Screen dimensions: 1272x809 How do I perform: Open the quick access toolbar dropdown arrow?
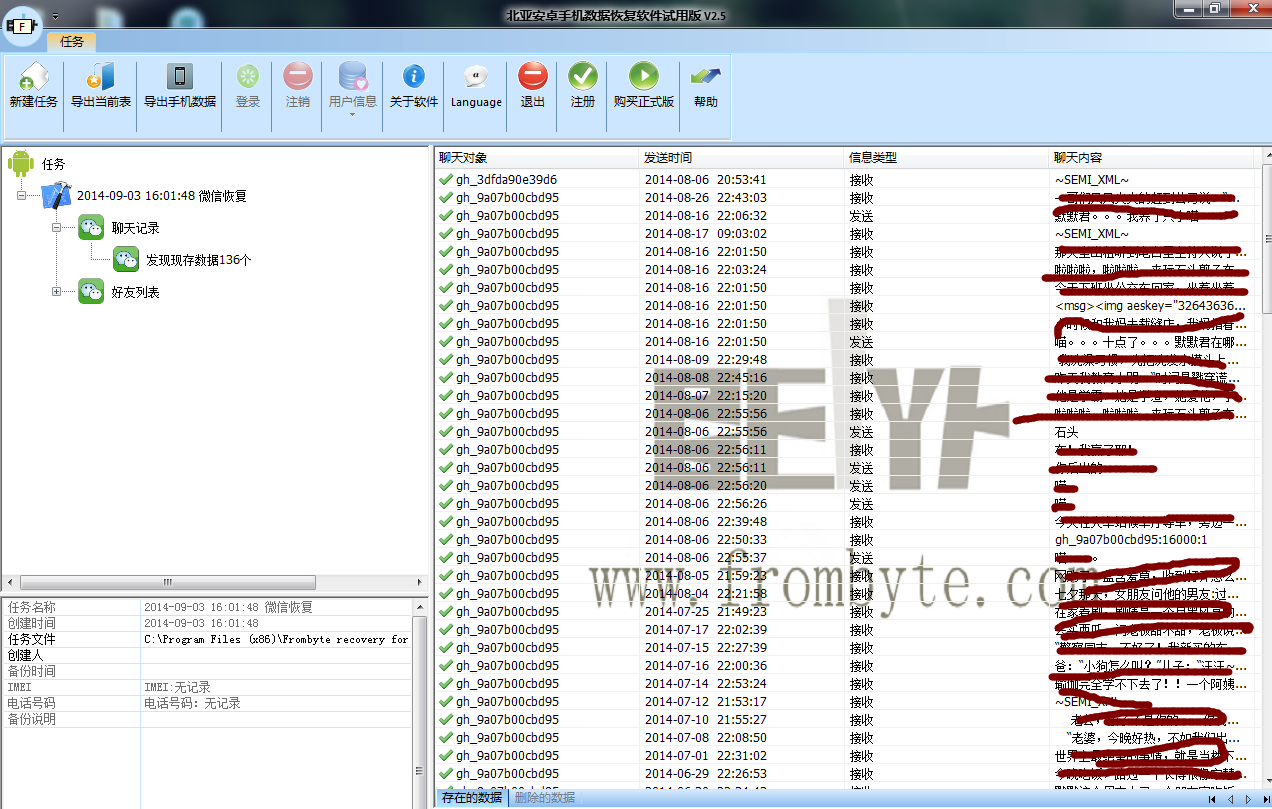point(55,16)
